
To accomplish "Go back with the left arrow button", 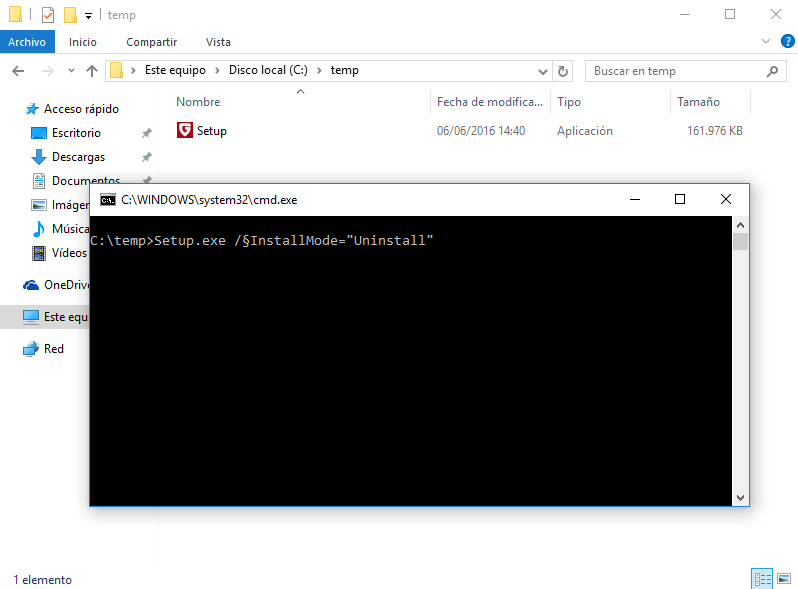I will [17, 71].
